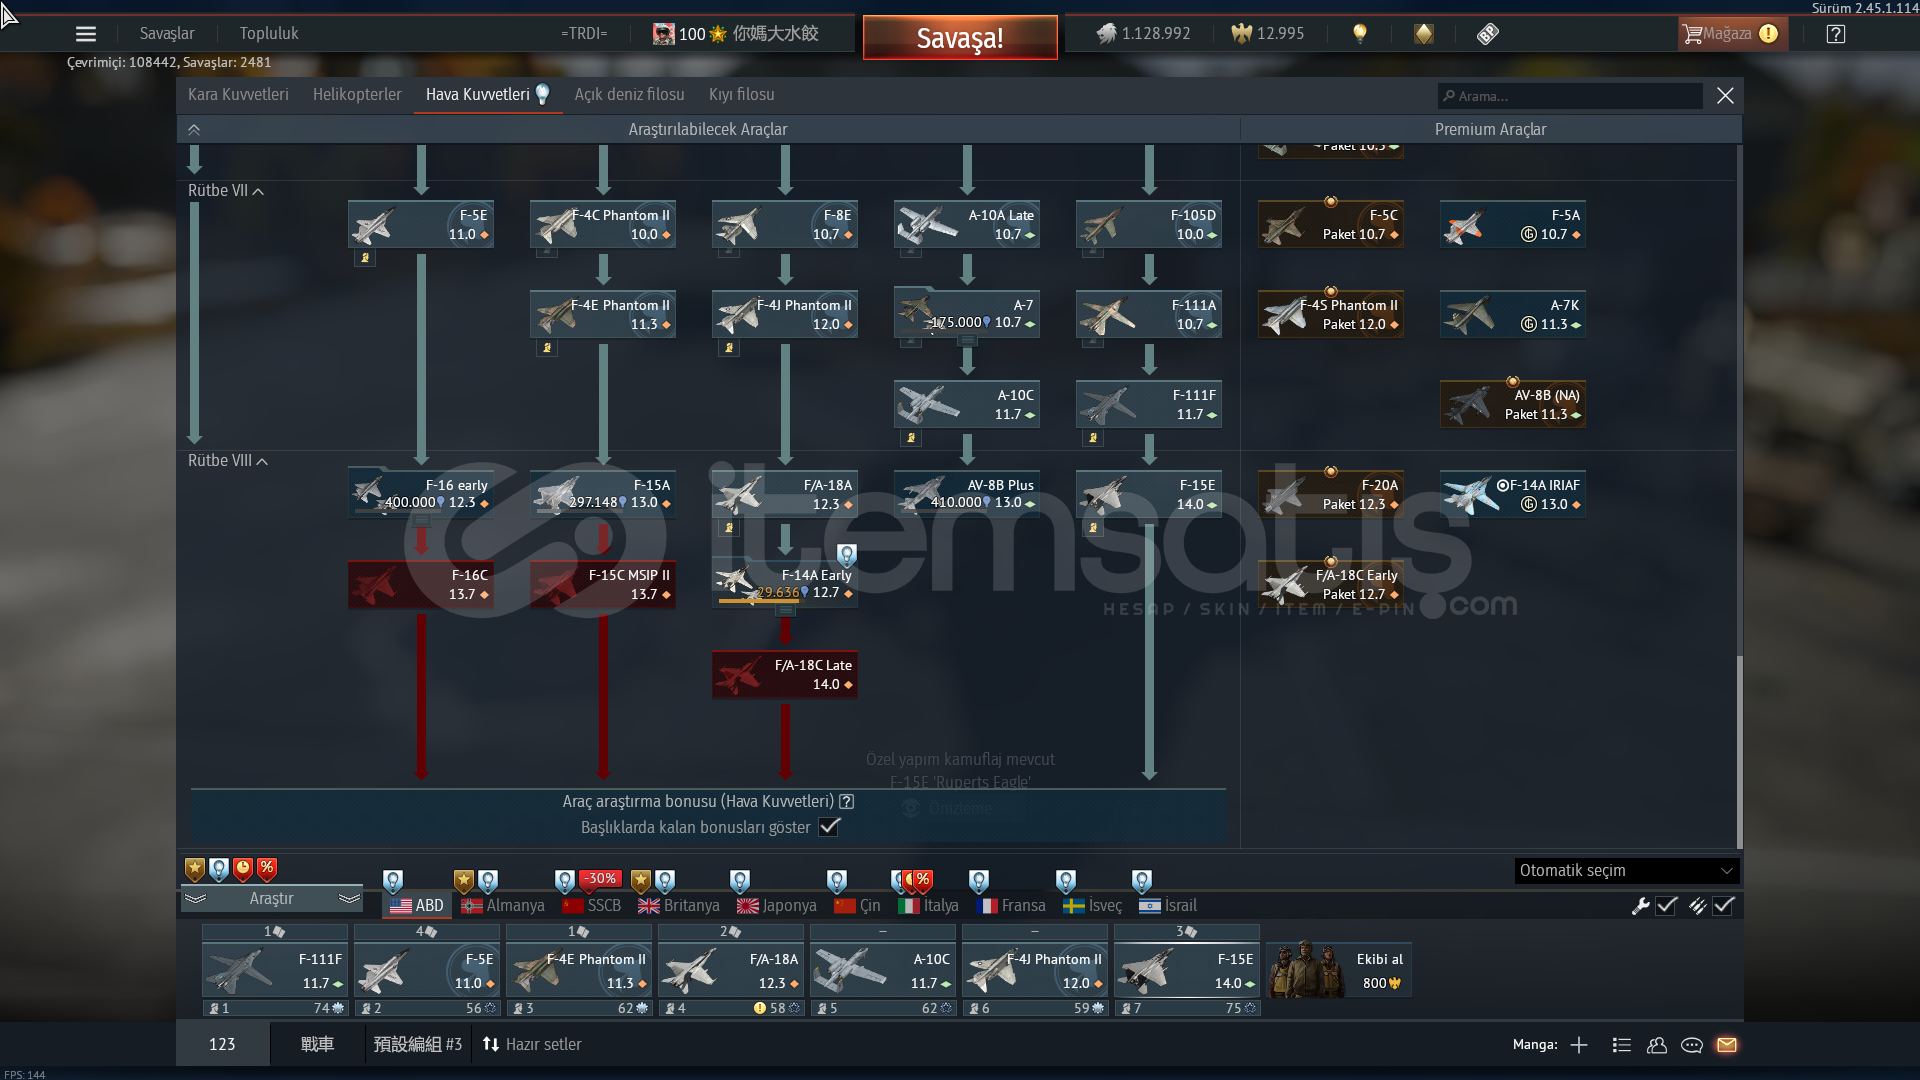Select the 123 preset tab
This screenshot has width=1920, height=1080.
222,1045
